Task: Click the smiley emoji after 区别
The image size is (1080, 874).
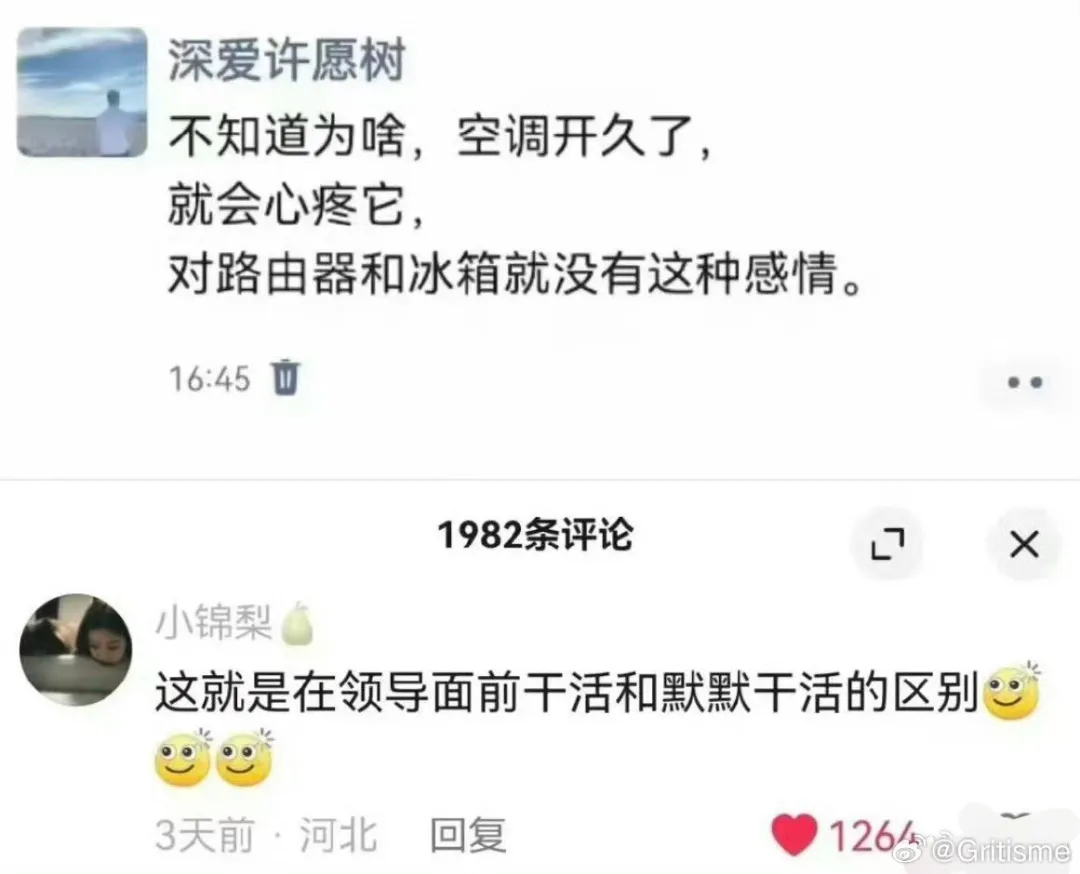Action: click(1013, 691)
